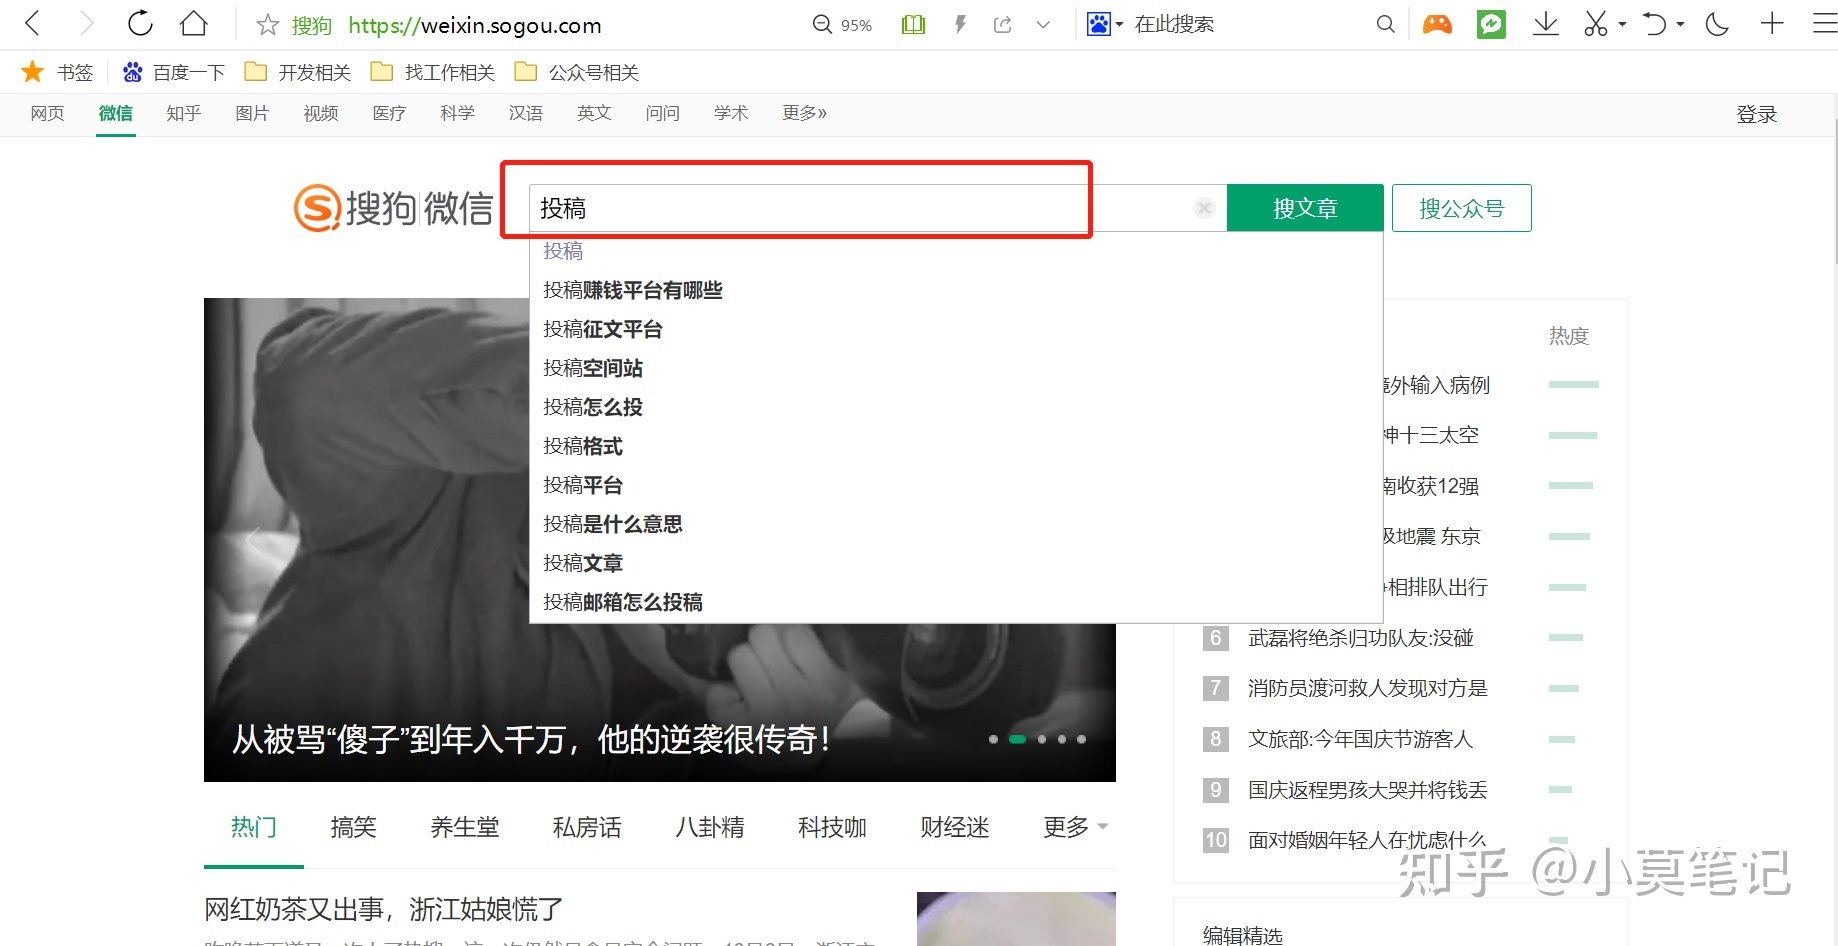This screenshot has height=946, width=1838.
Task: Open banner headline 从被骂"傻子"到年入千万
Action: point(531,740)
